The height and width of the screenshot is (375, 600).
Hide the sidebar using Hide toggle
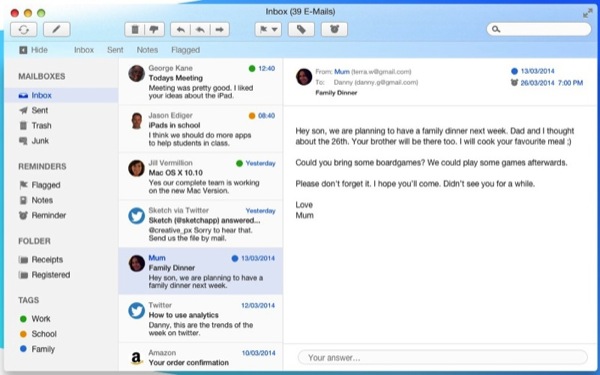click(x=34, y=50)
